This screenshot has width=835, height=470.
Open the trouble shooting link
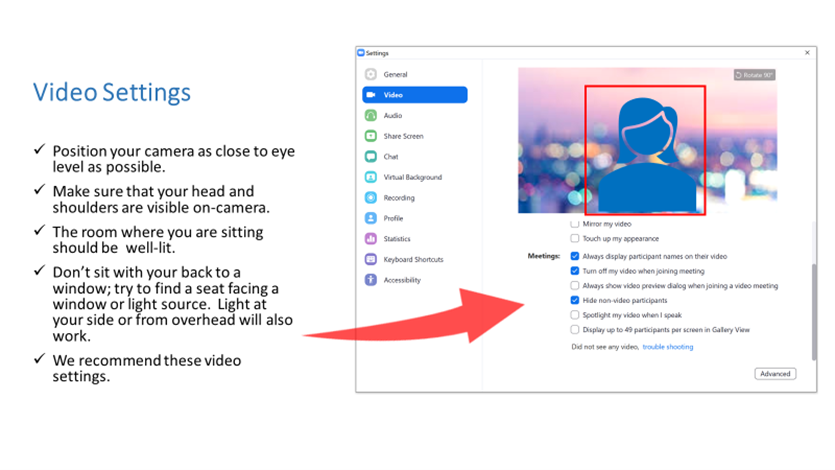tap(668, 347)
